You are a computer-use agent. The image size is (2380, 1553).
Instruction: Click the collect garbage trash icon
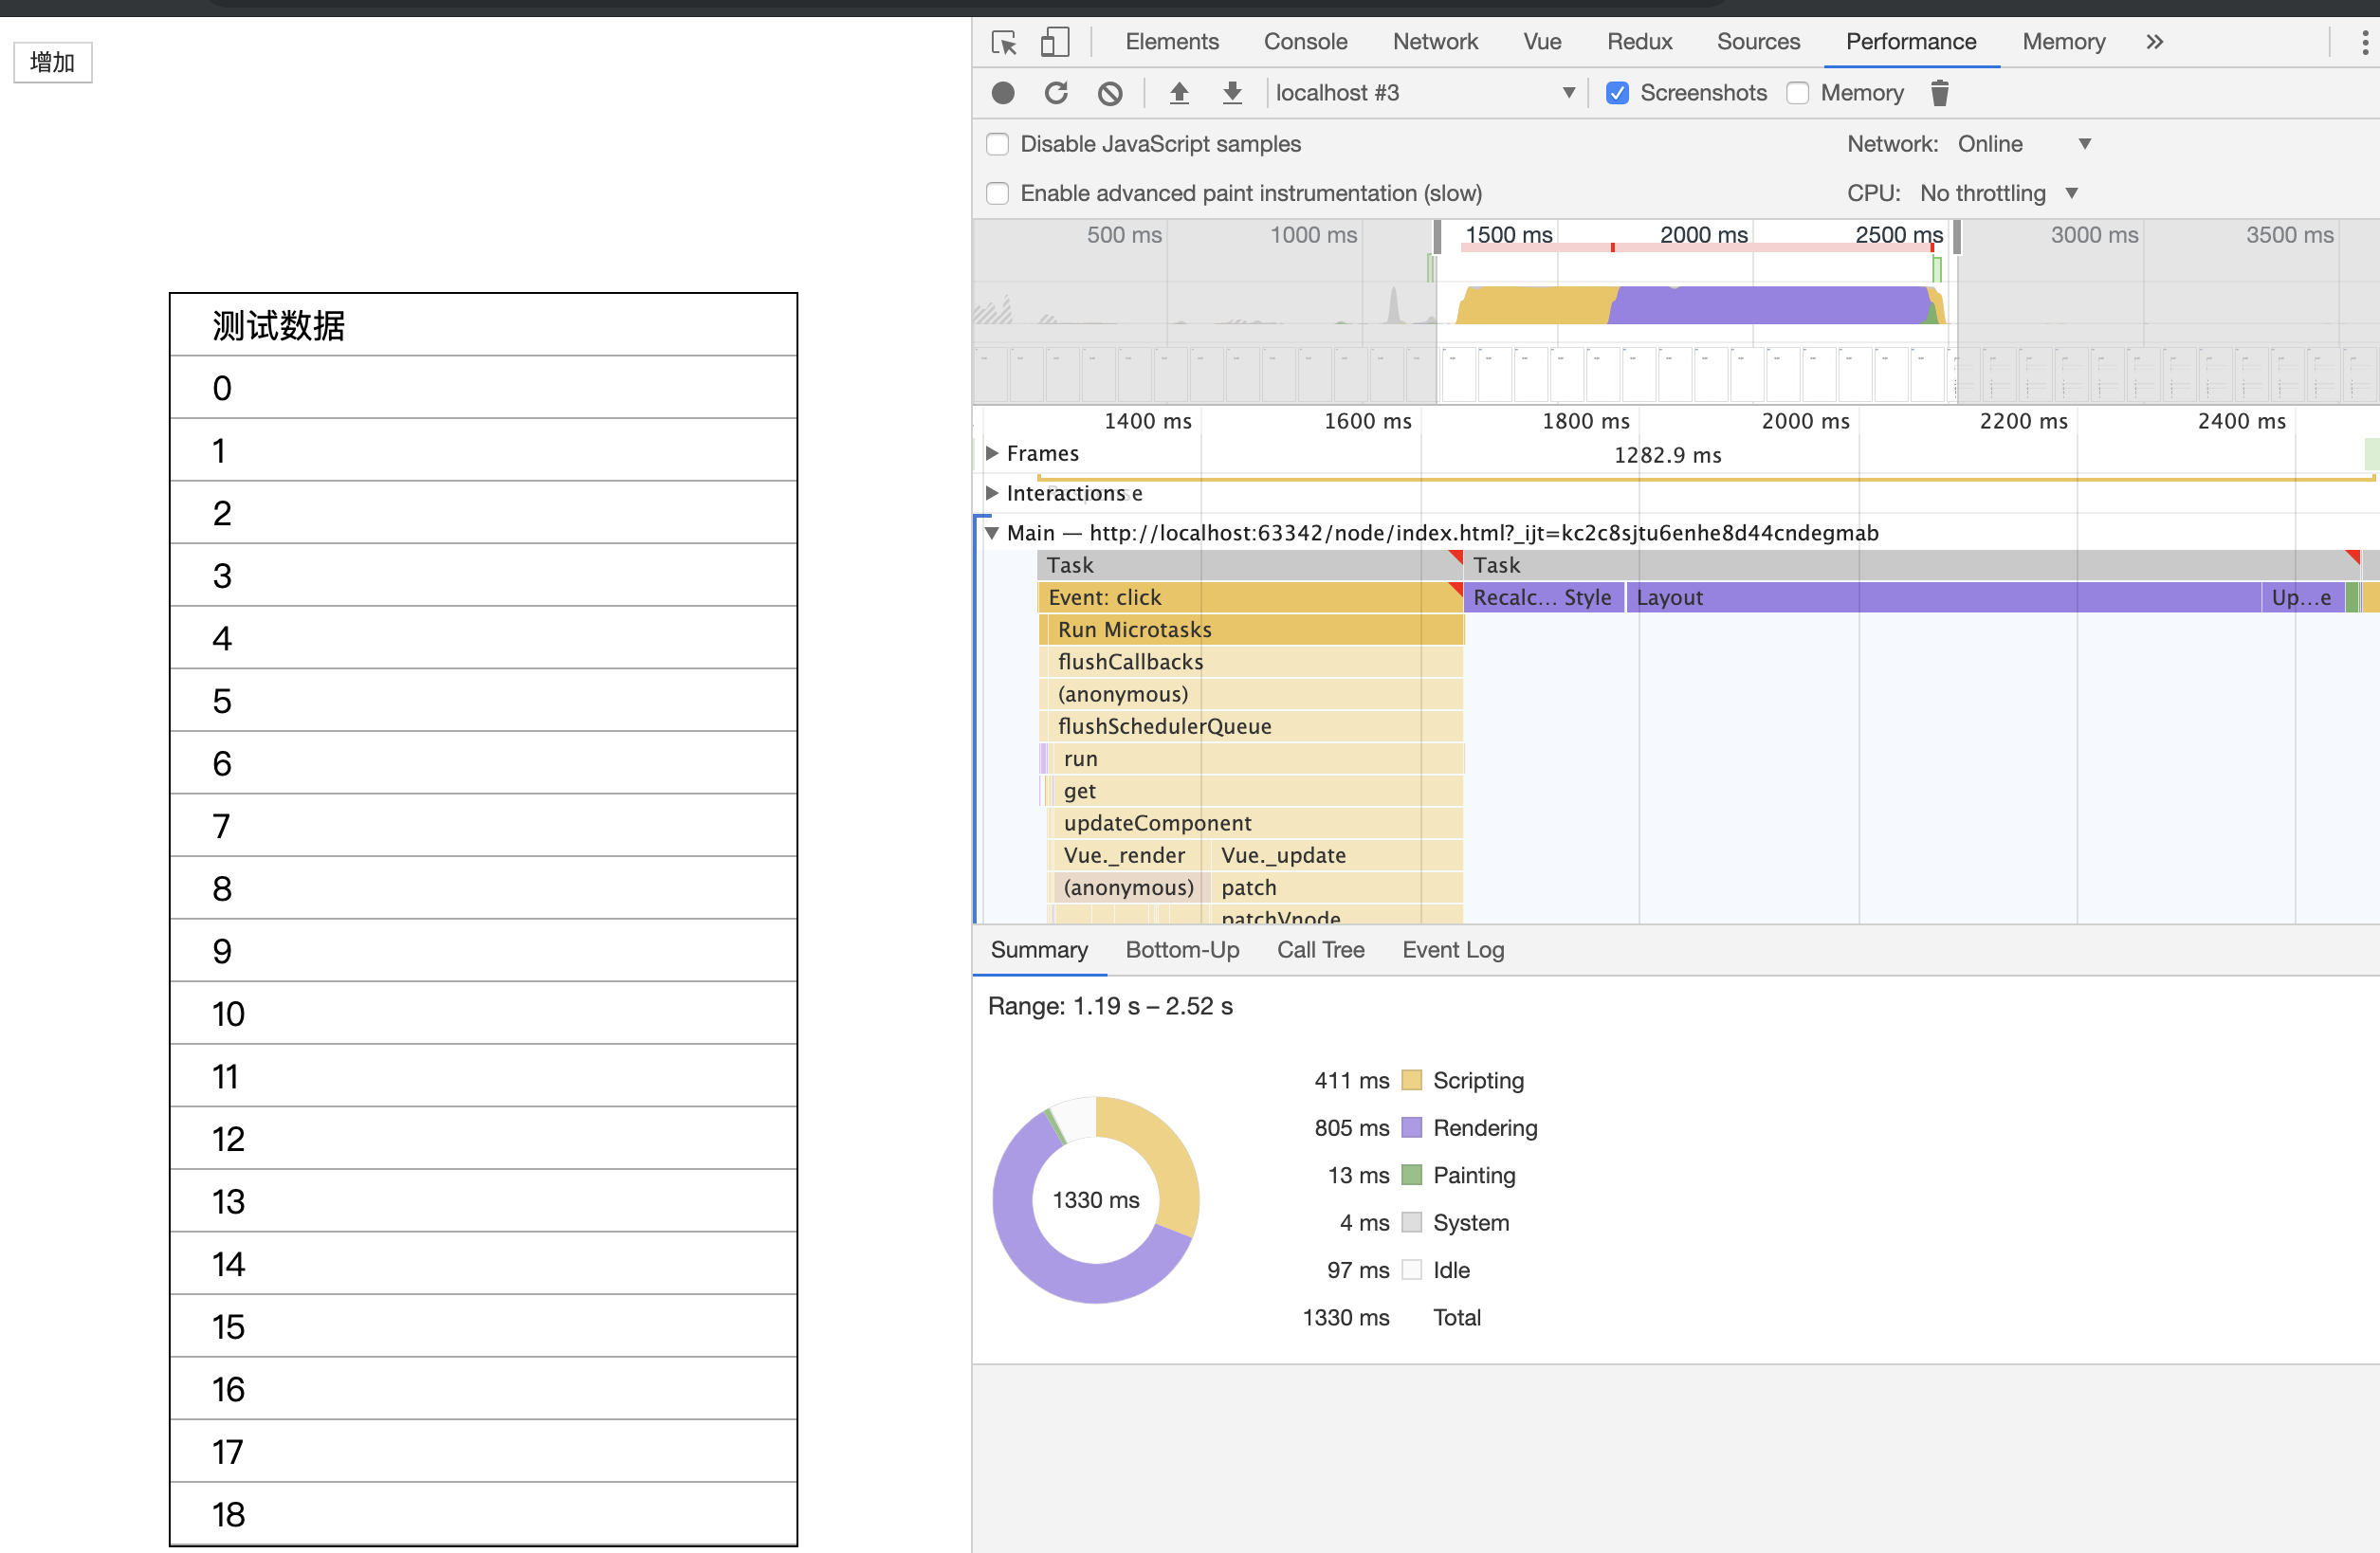(x=1939, y=93)
